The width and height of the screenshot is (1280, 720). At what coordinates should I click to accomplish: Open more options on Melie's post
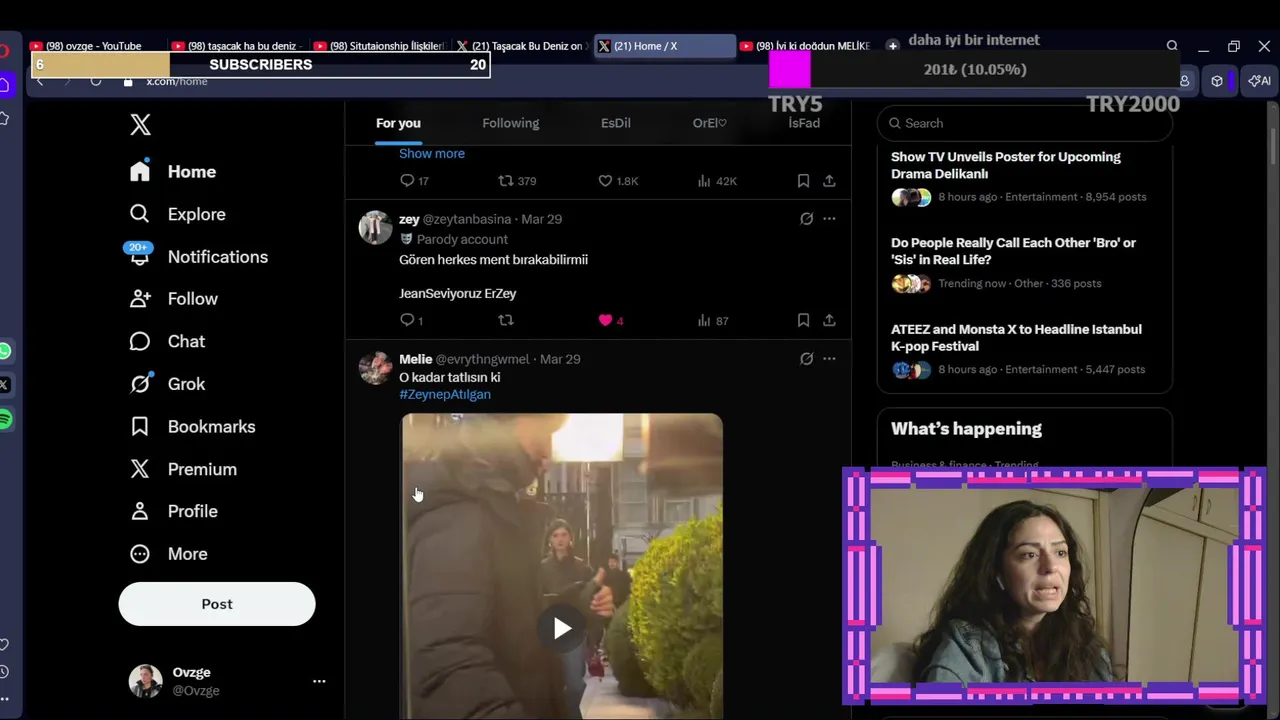point(829,359)
